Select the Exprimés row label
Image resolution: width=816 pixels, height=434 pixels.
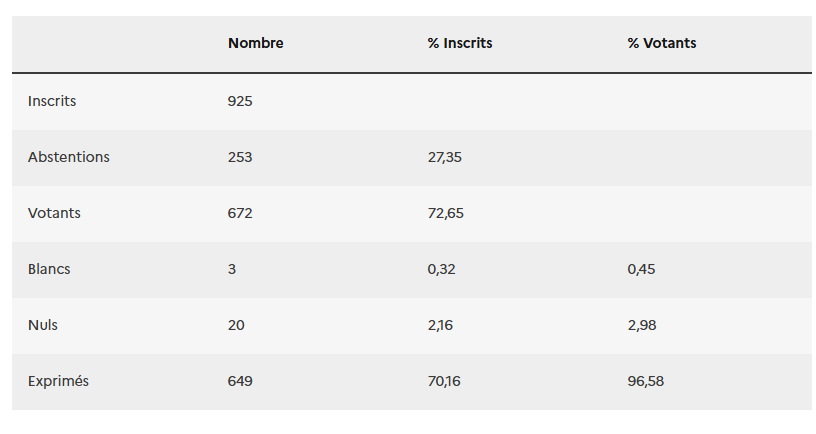(58, 381)
